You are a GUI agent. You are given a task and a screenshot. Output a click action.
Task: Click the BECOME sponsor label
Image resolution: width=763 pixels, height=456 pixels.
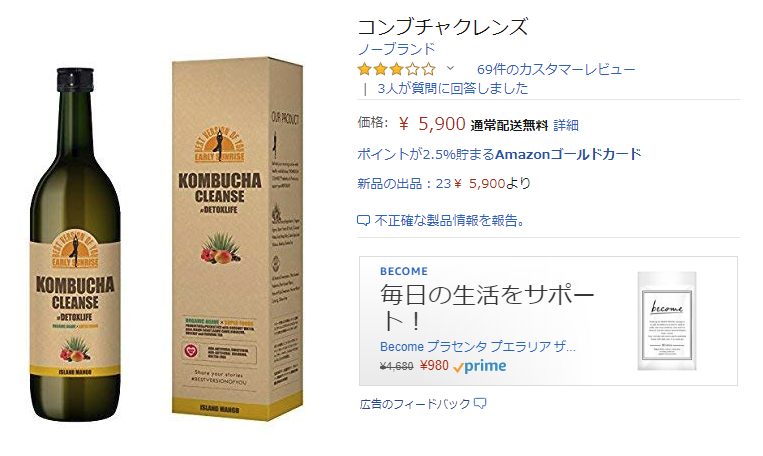coord(404,271)
